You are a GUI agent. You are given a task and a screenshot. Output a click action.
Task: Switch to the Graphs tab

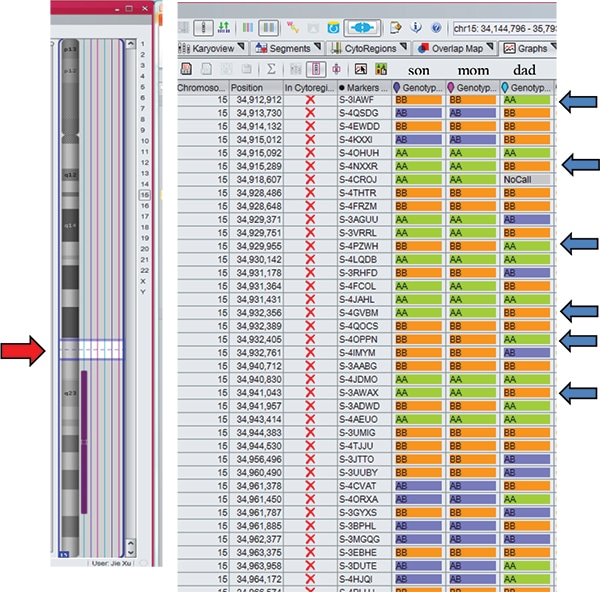[x=530, y=47]
